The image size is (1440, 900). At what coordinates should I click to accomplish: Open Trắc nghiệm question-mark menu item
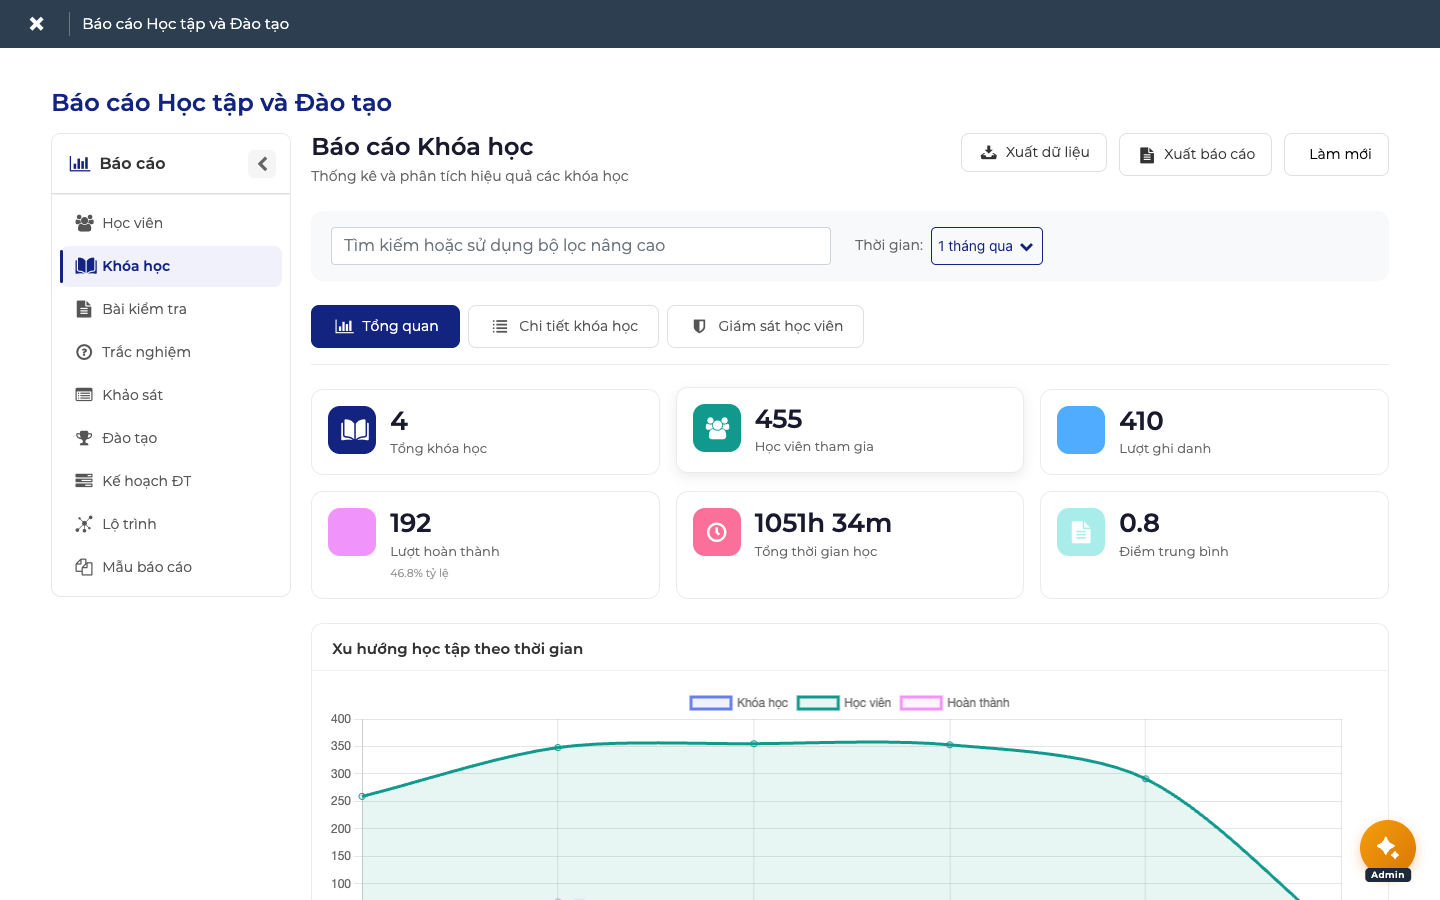(x=171, y=352)
